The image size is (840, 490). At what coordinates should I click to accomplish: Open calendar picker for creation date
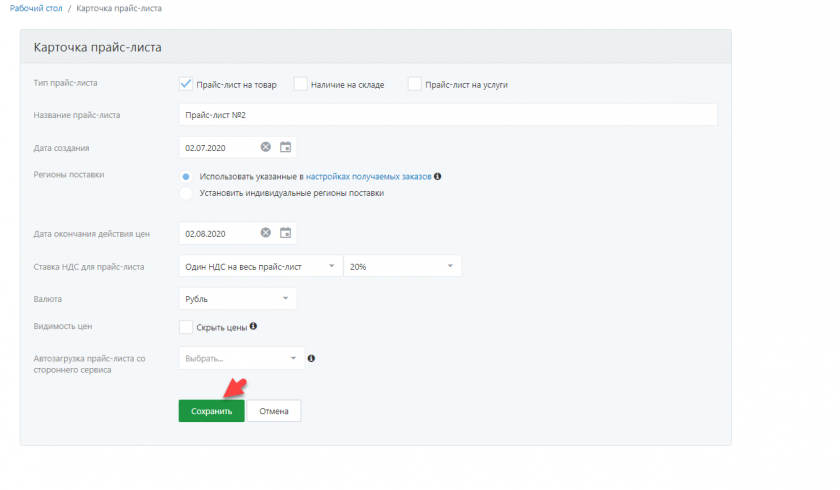point(285,148)
